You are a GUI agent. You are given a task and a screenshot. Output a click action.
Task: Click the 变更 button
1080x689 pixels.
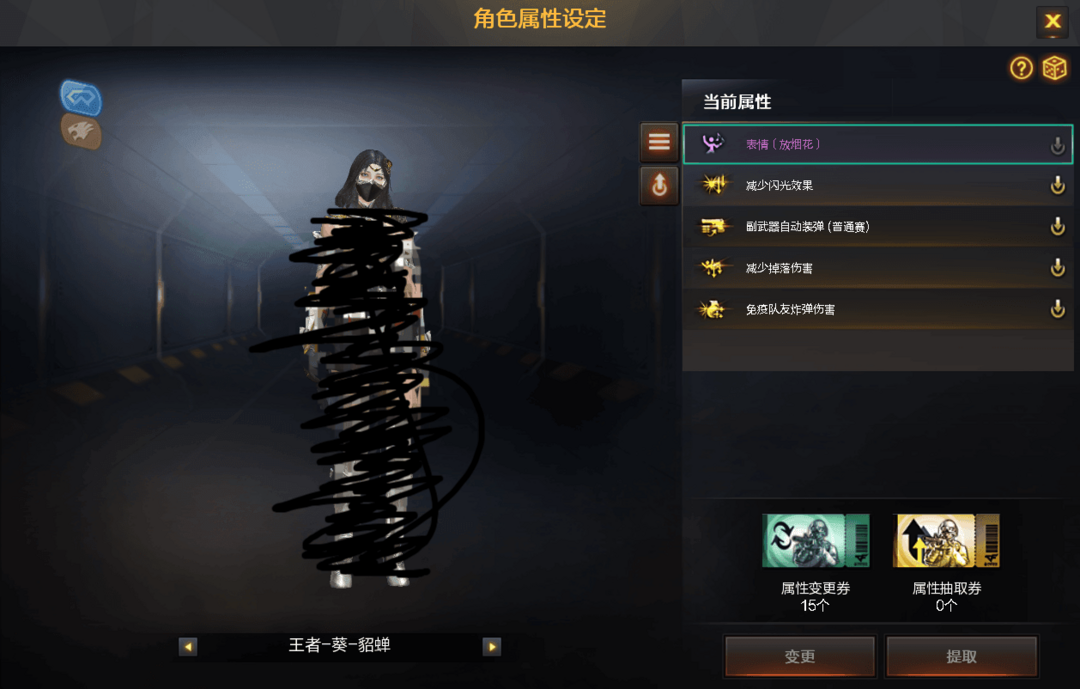(x=800, y=656)
